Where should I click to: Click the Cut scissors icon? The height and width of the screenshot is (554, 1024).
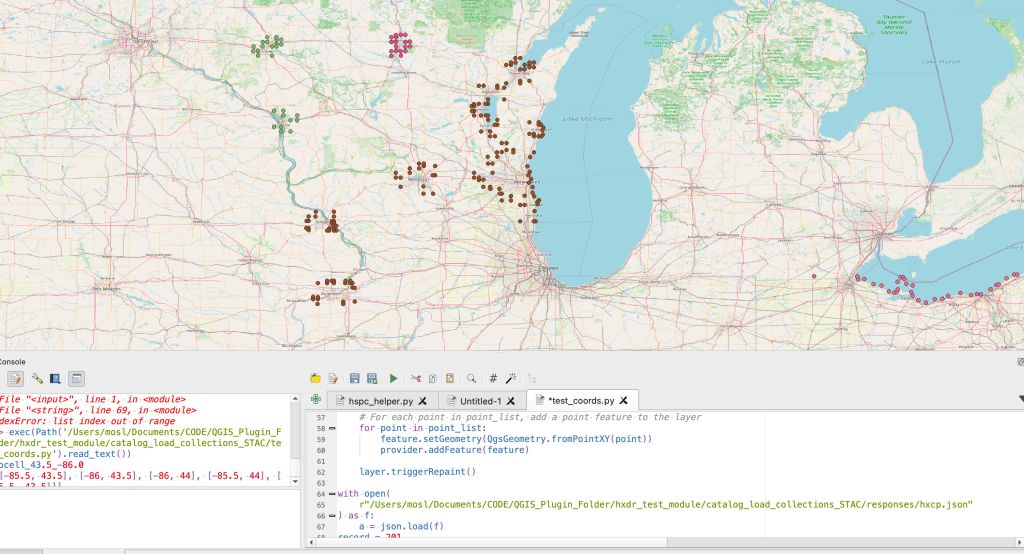(x=416, y=378)
